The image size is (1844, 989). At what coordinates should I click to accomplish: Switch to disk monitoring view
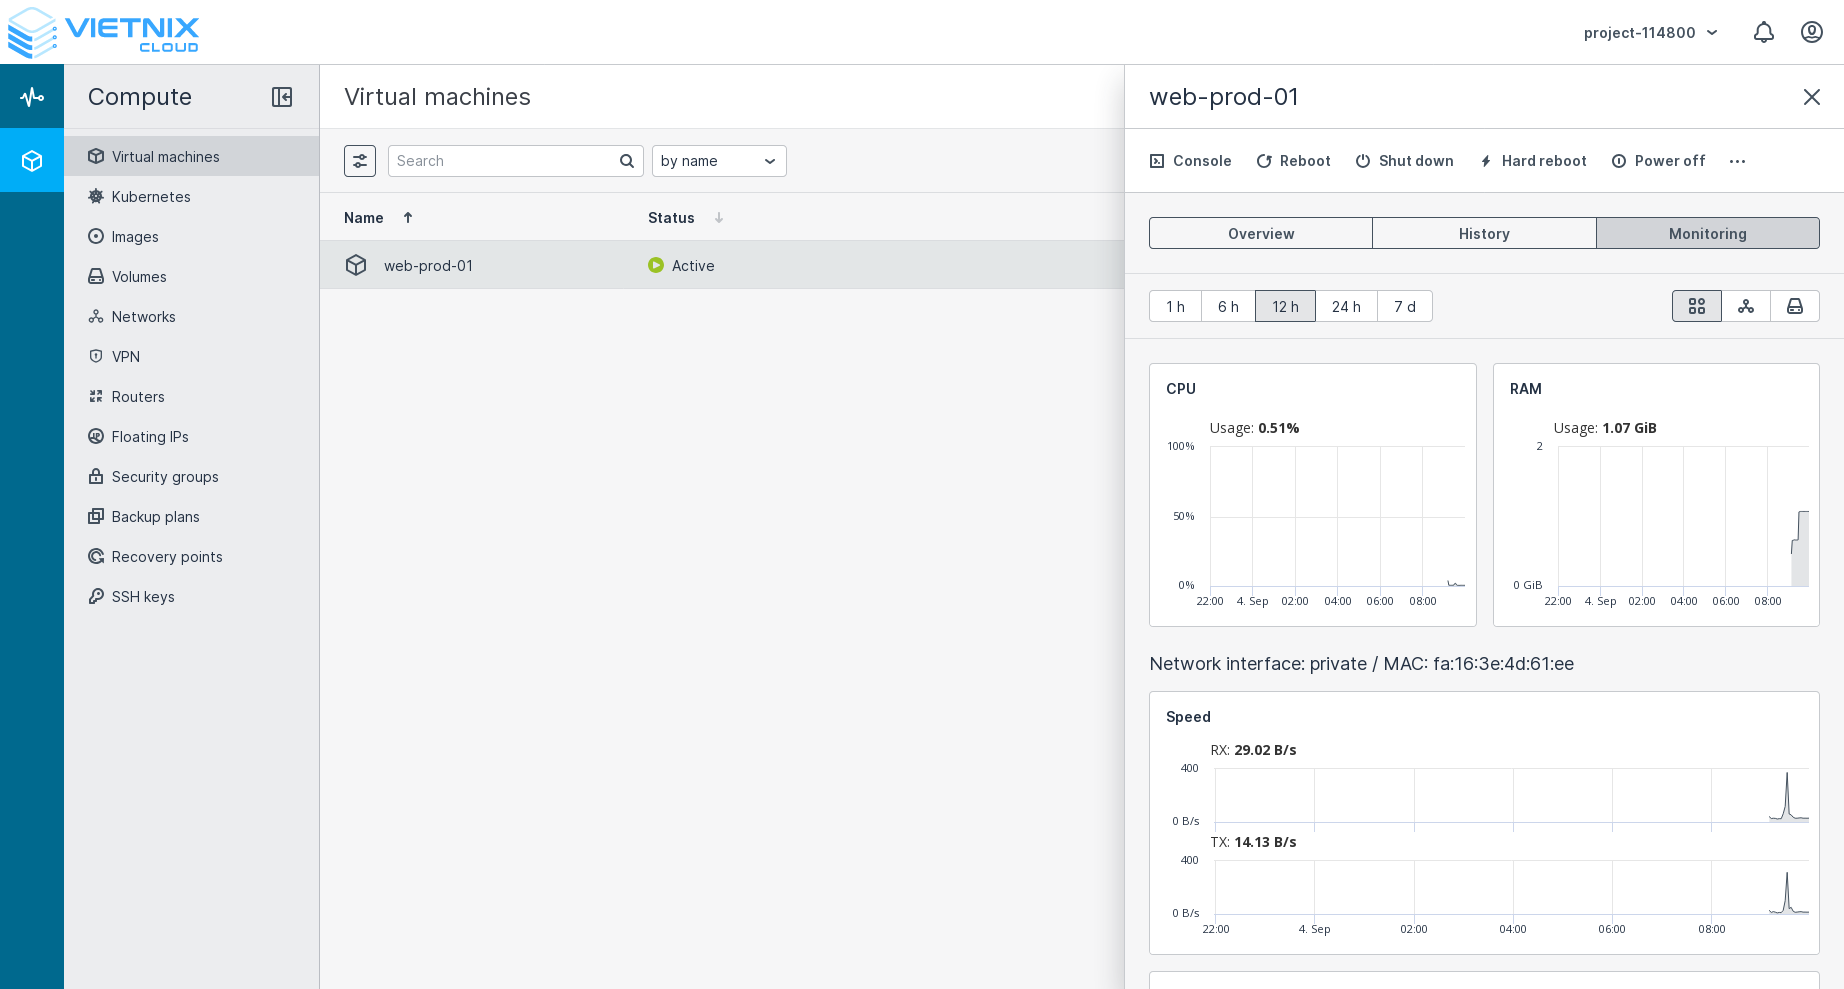pyautogui.click(x=1795, y=306)
